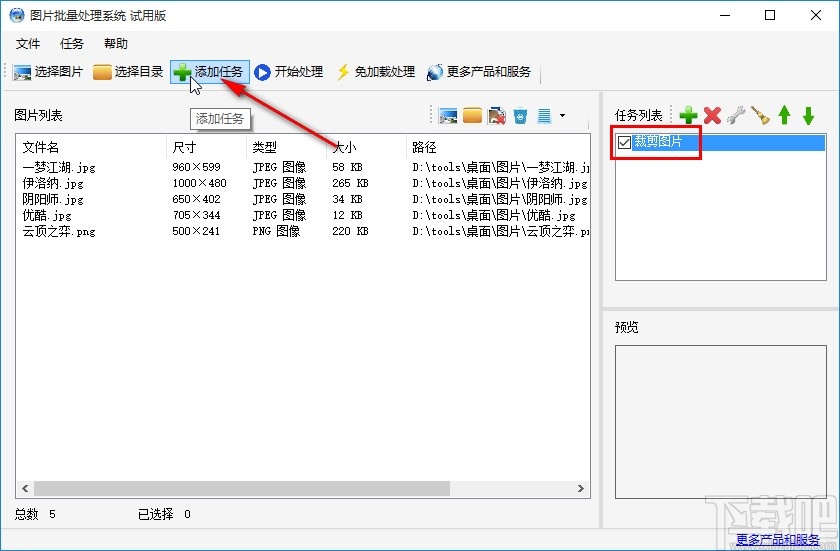This screenshot has height=551, width=840.
Task: Click the red X delete-task icon
Action: 712,115
